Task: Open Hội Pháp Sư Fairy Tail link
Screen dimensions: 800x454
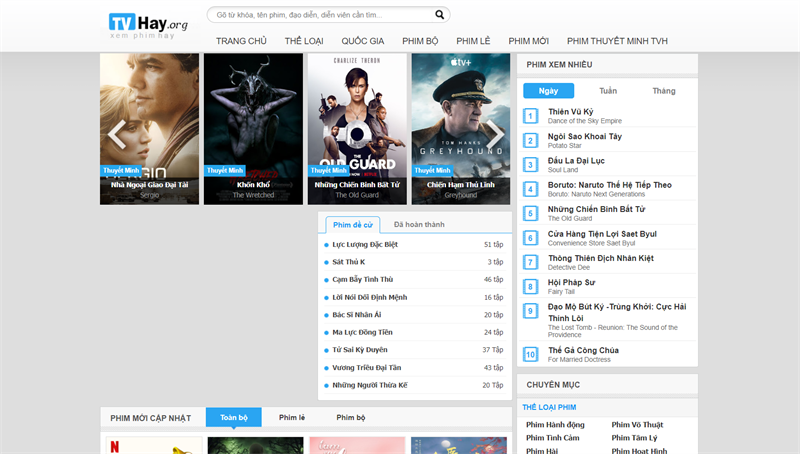Action: [571, 282]
